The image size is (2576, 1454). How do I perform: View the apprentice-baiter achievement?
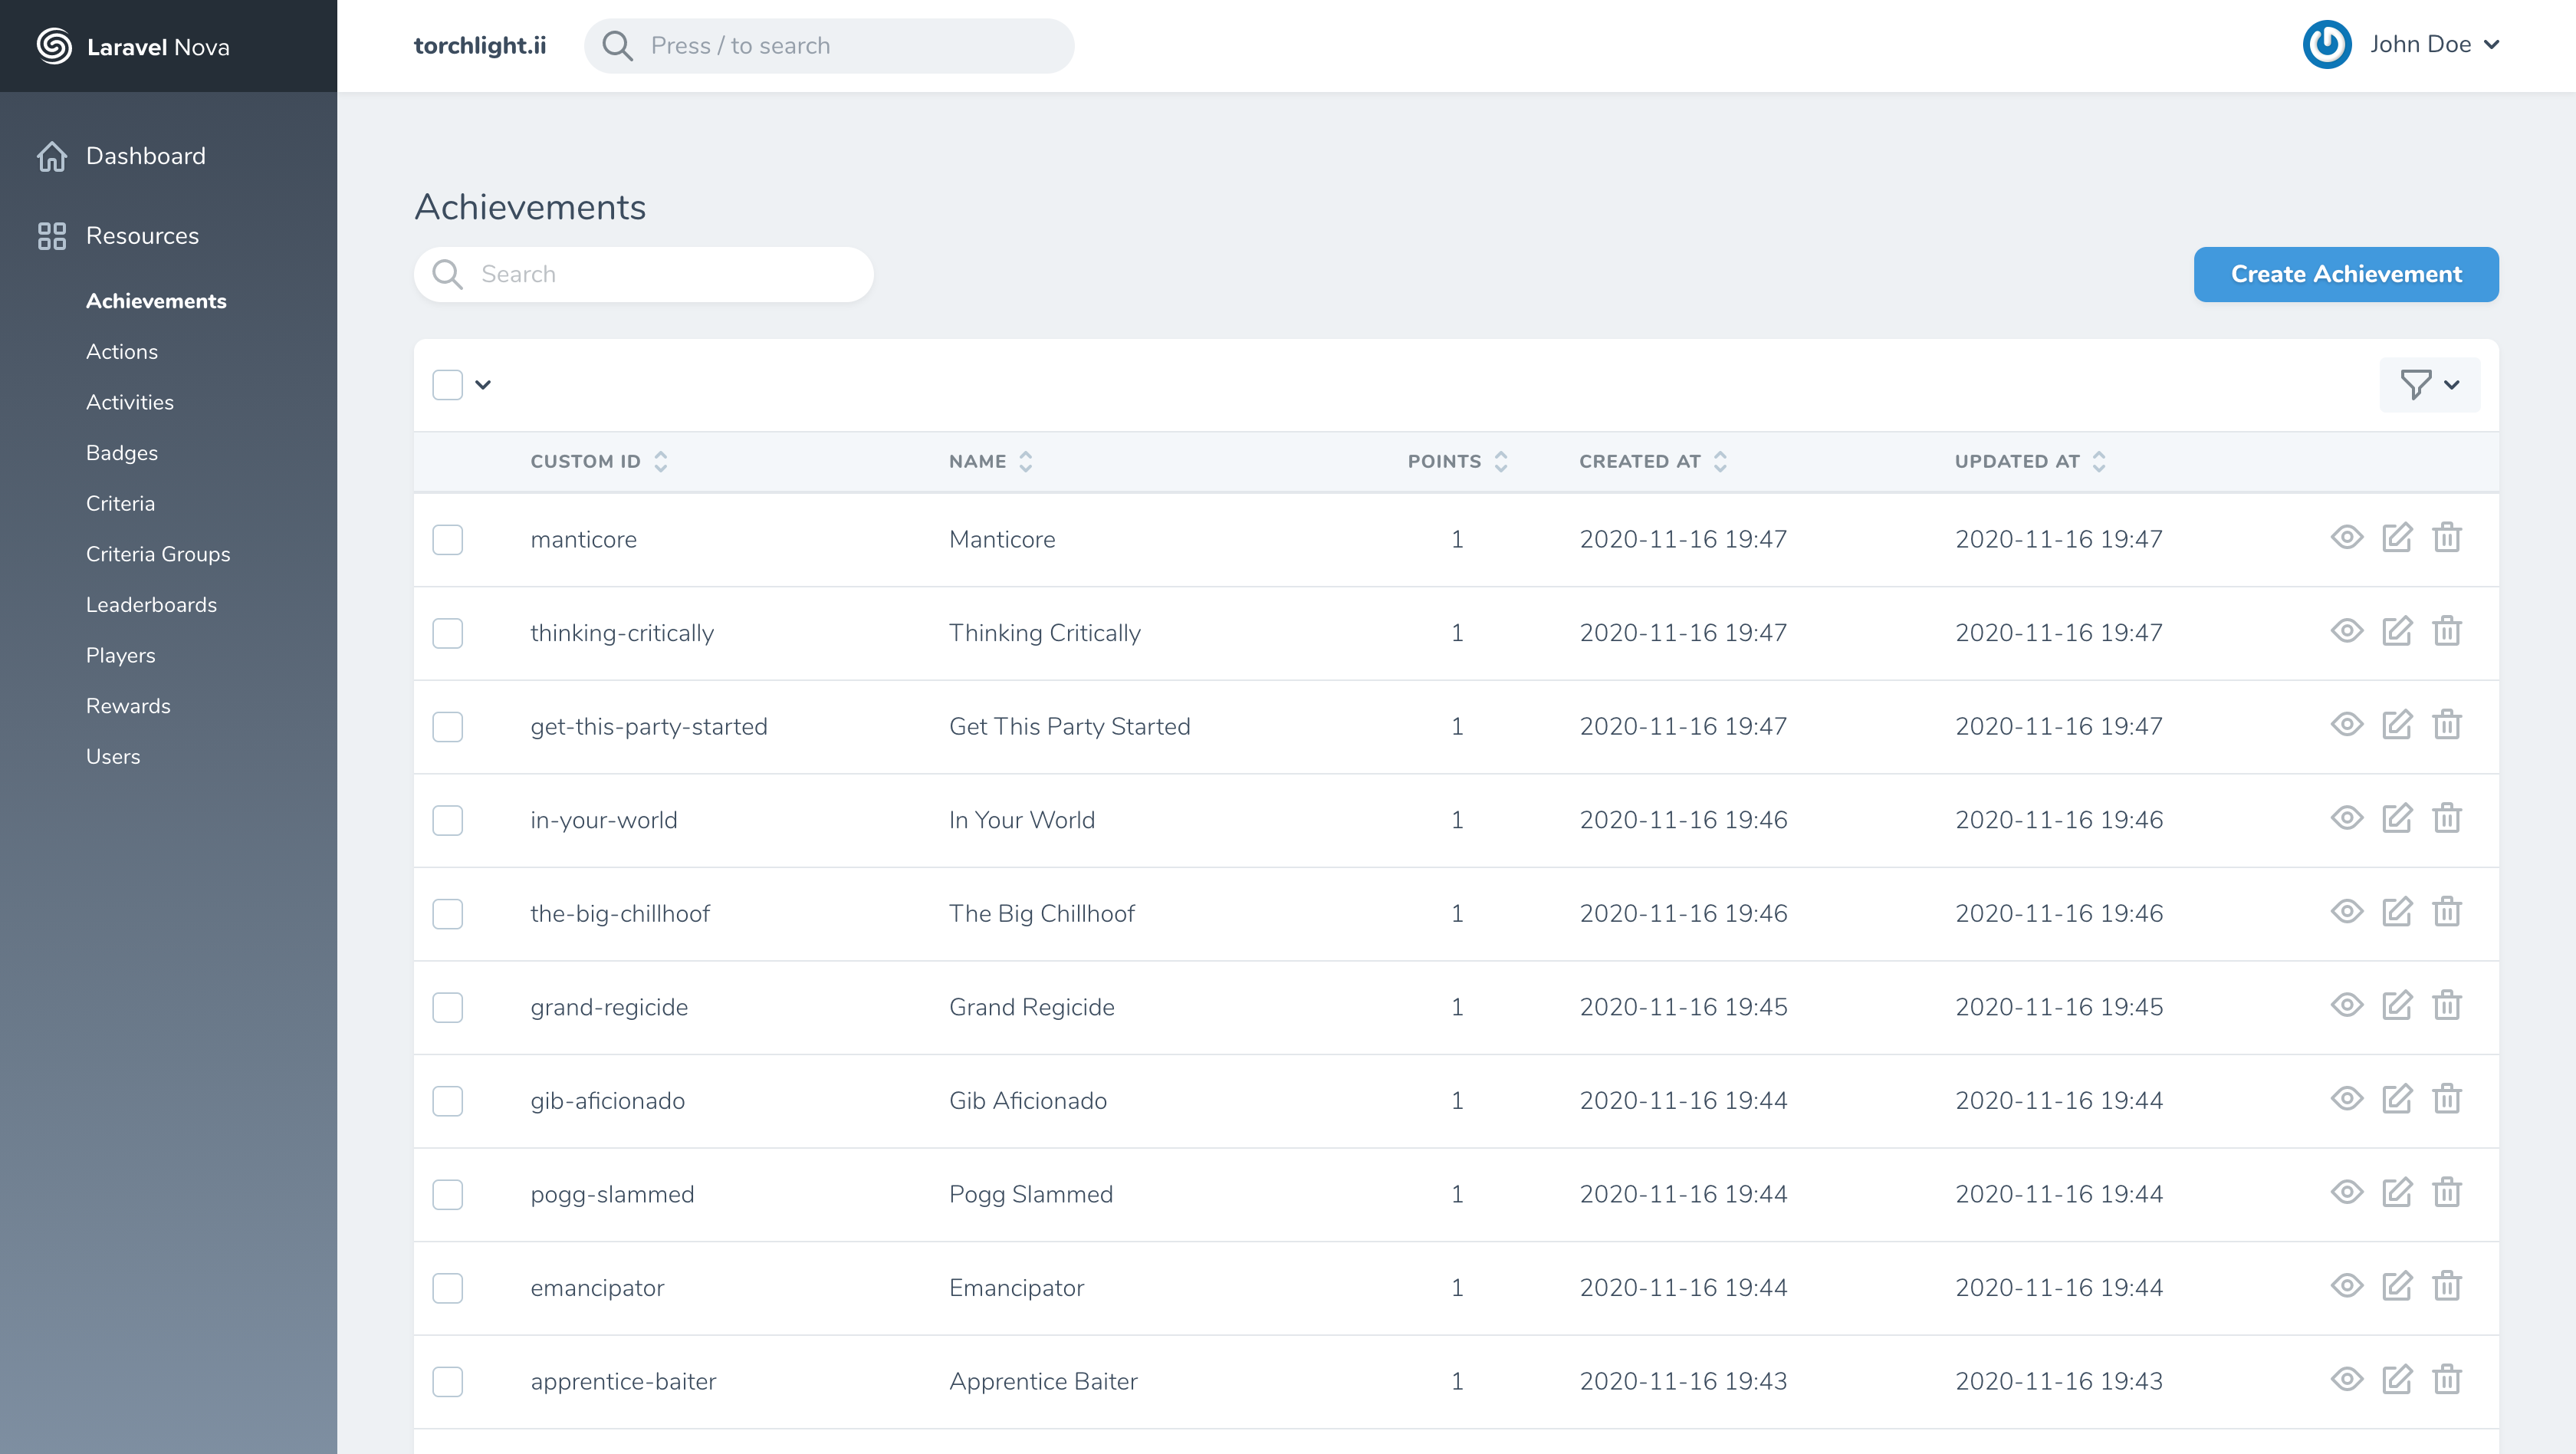click(x=2346, y=1379)
